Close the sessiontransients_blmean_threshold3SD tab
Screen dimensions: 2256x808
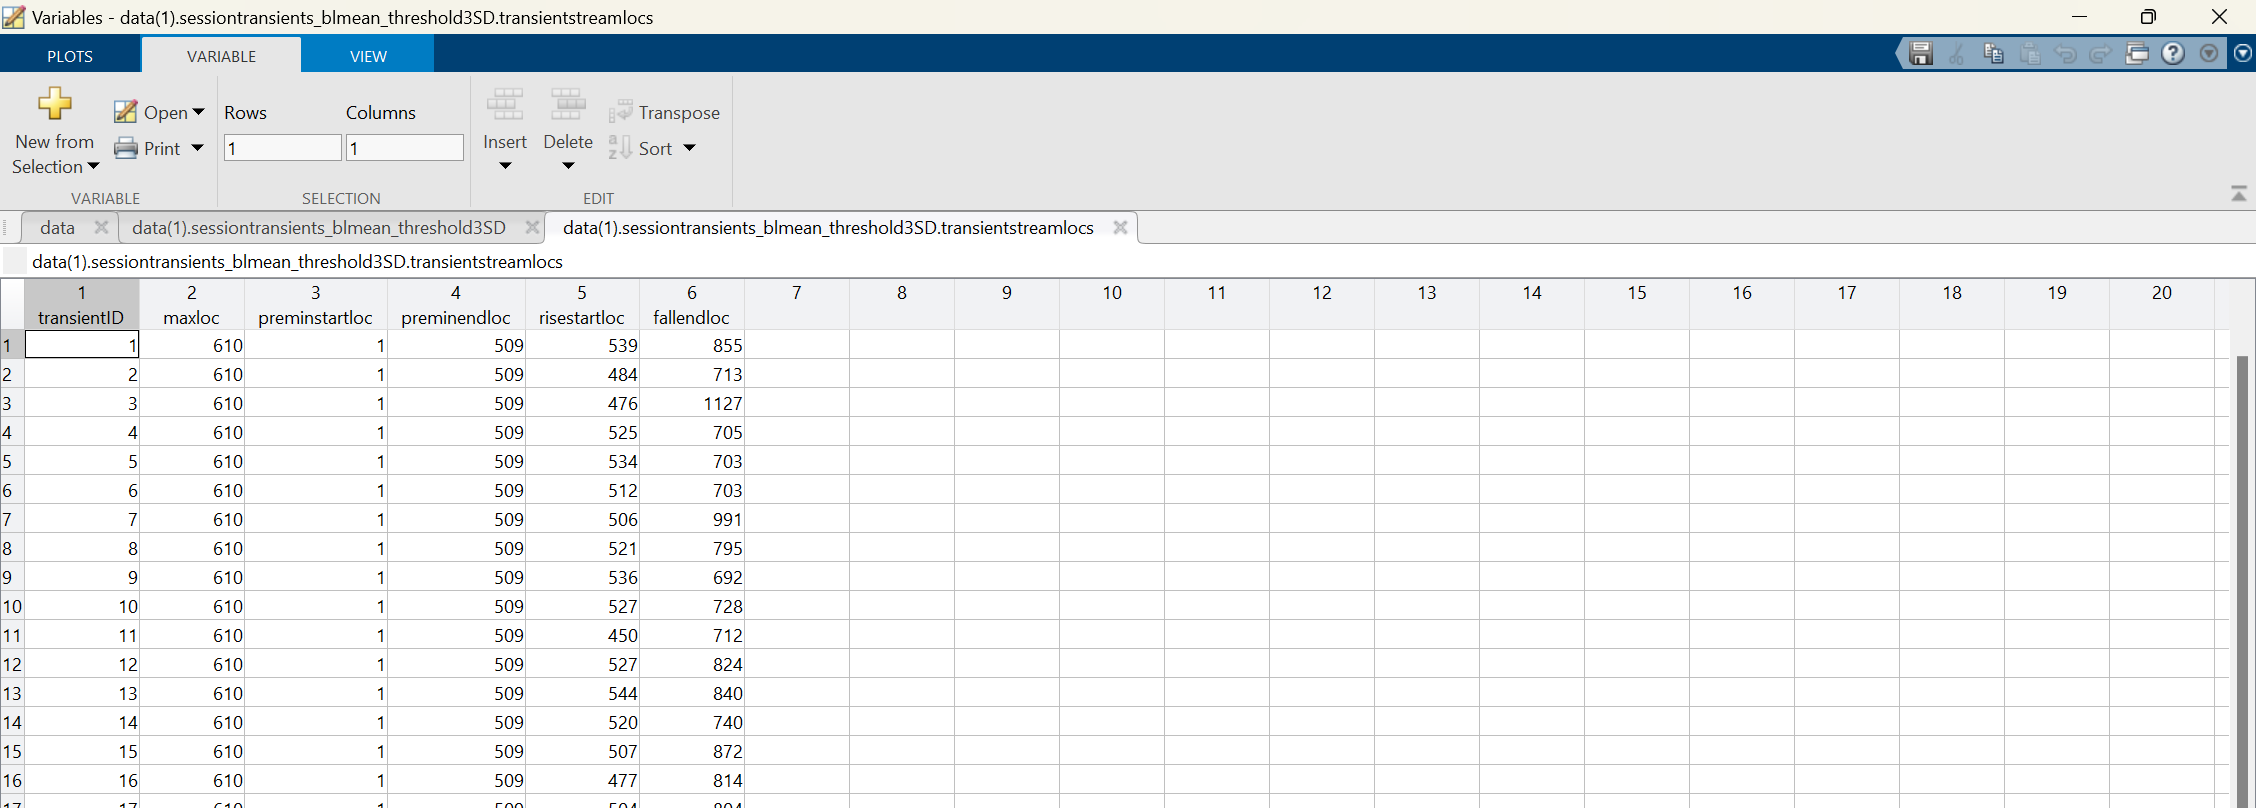coord(533,228)
